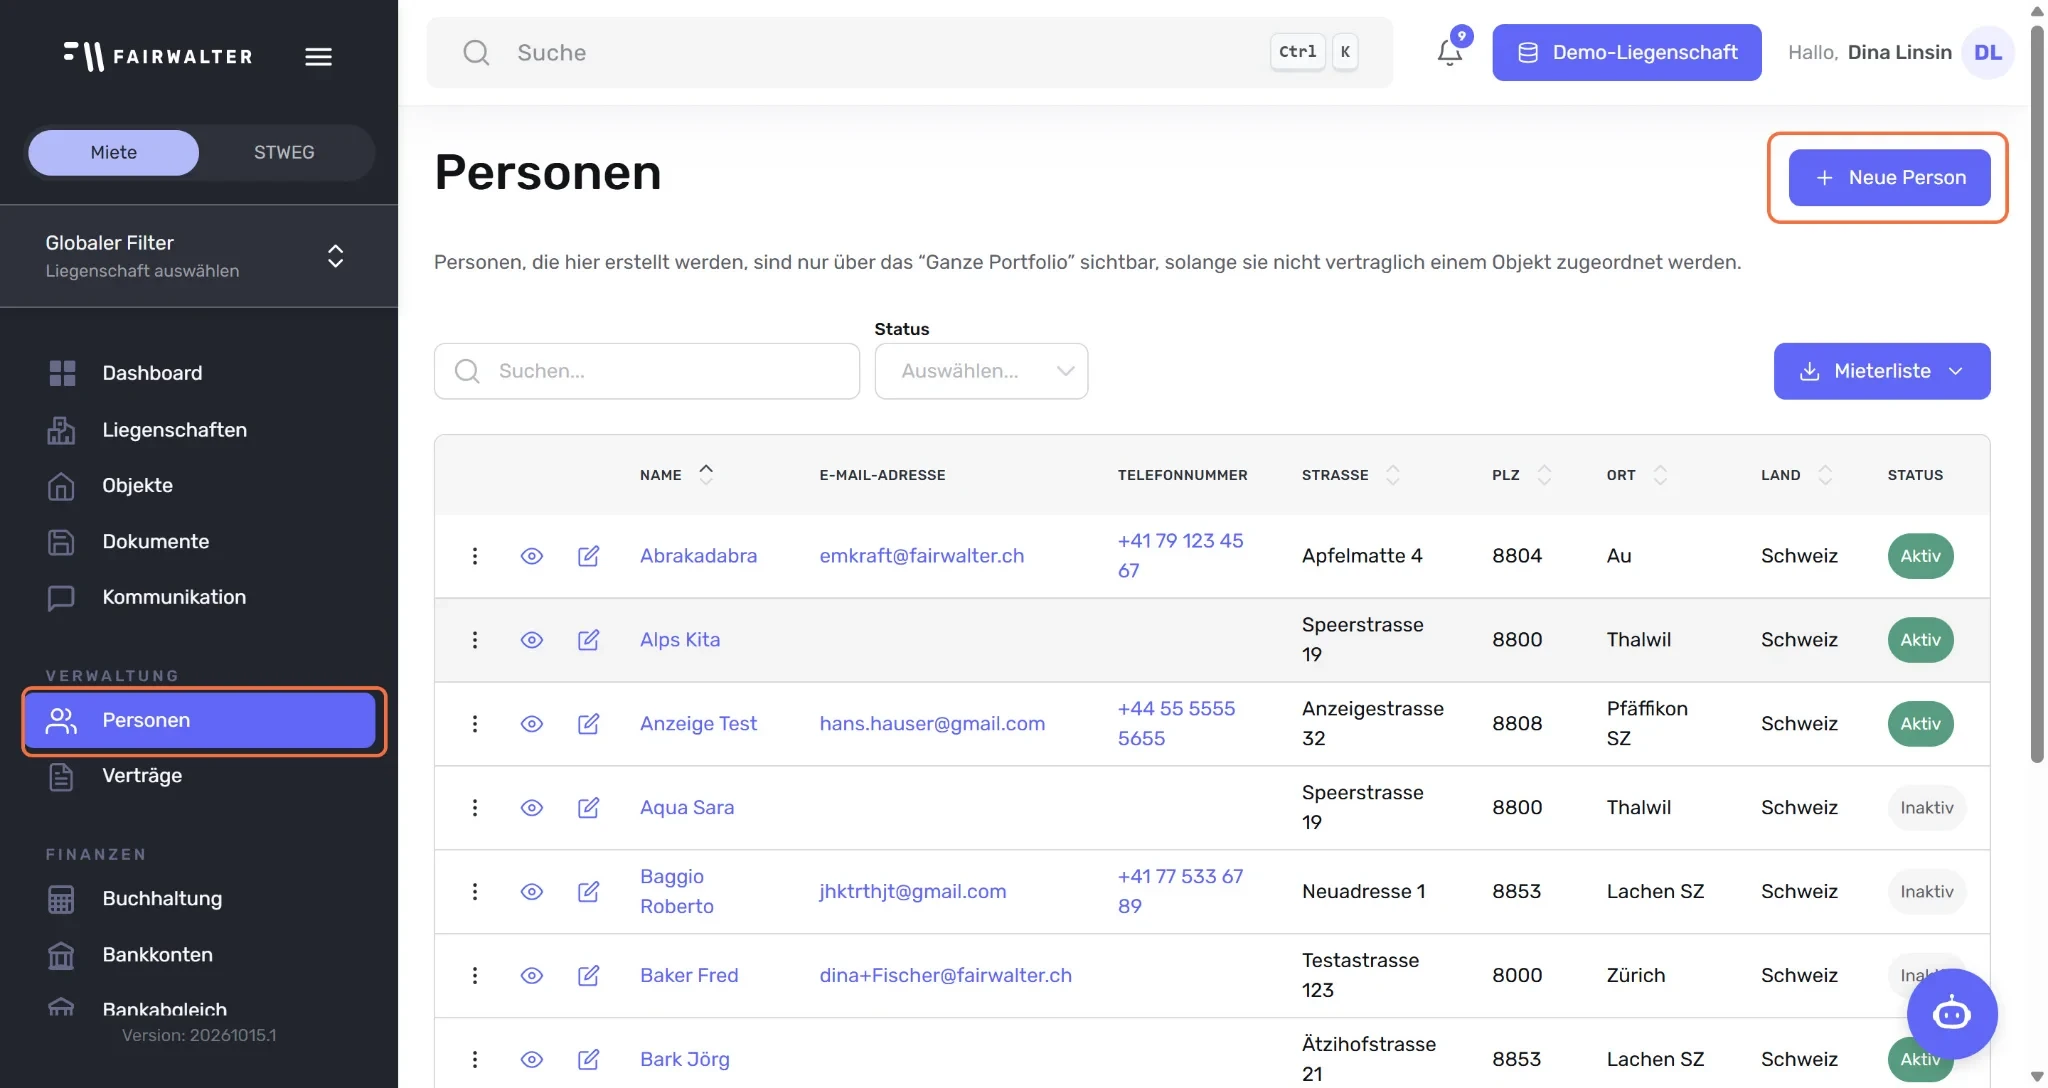Open the notifications bell
This screenshot has width=2048, height=1088.
point(1450,52)
